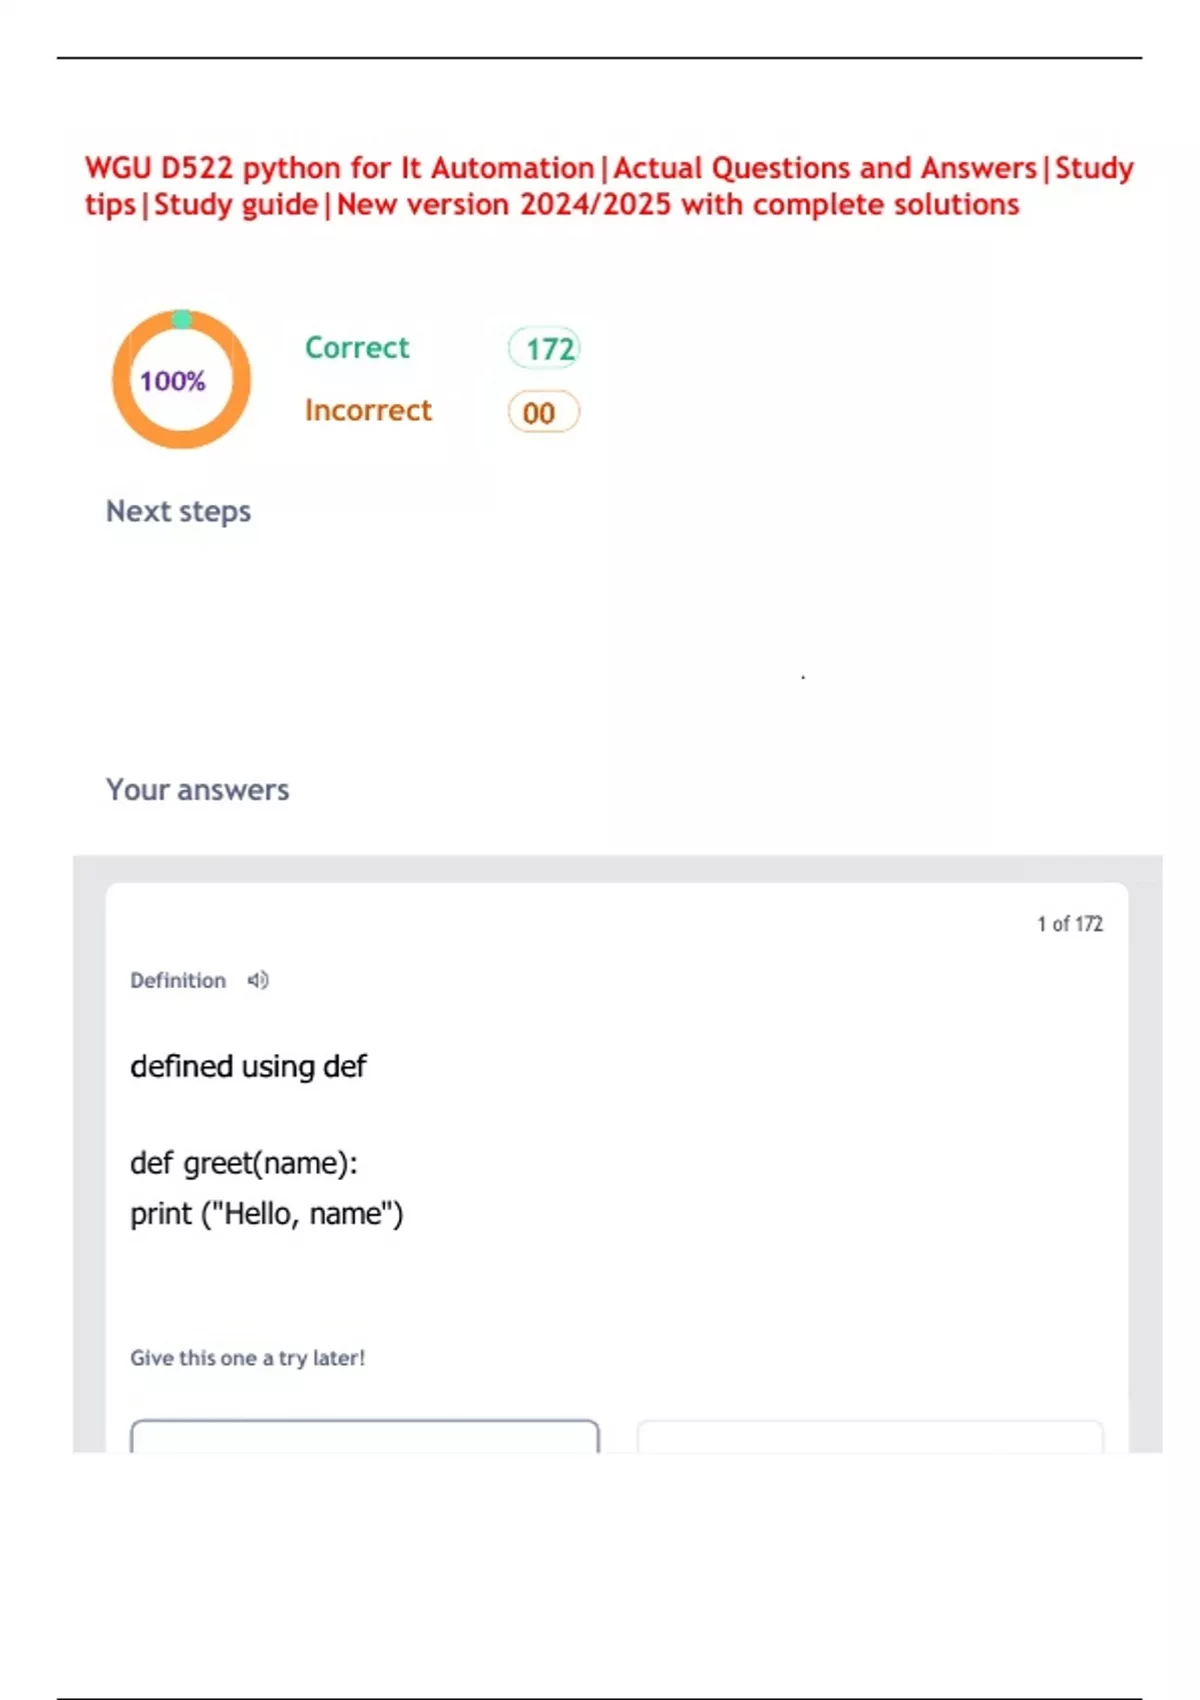This screenshot has height=1700, width=1200.
Task: Click the Definition card type label
Action: point(178,981)
